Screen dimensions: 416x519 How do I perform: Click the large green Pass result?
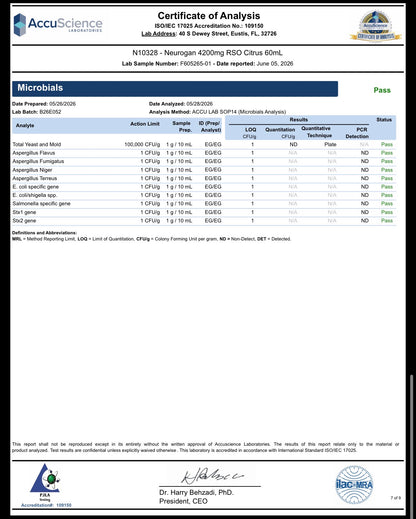point(382,90)
